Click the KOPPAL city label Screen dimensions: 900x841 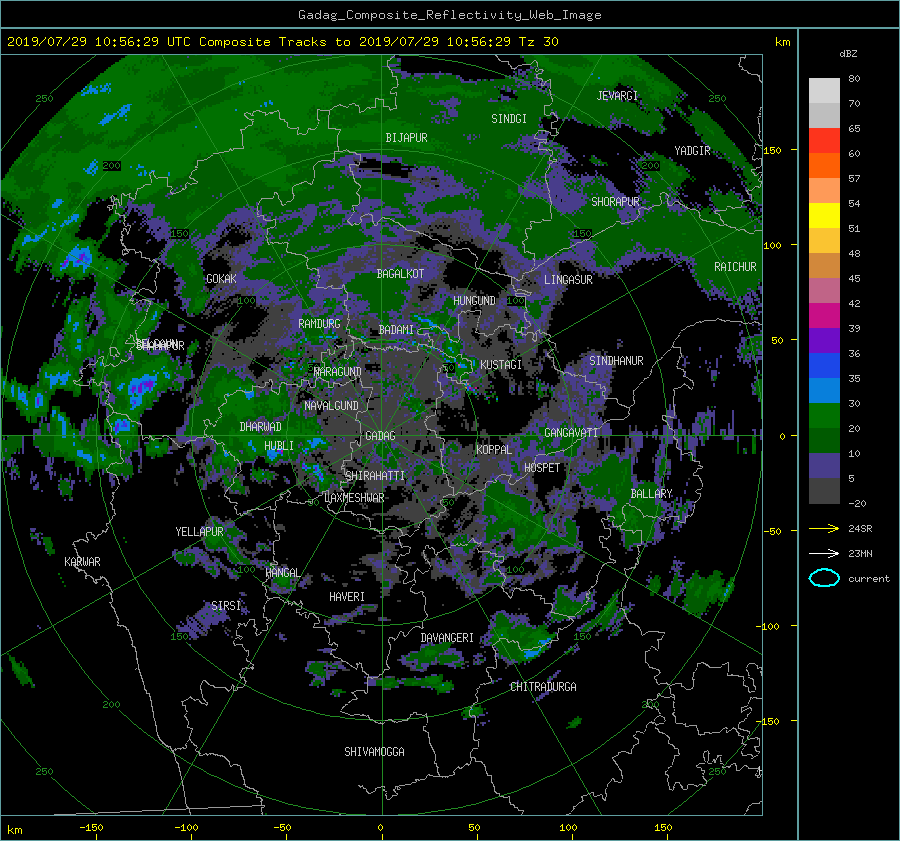point(494,450)
